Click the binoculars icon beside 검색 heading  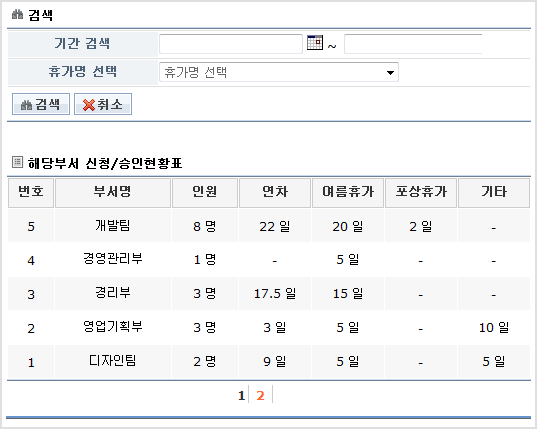(17, 14)
